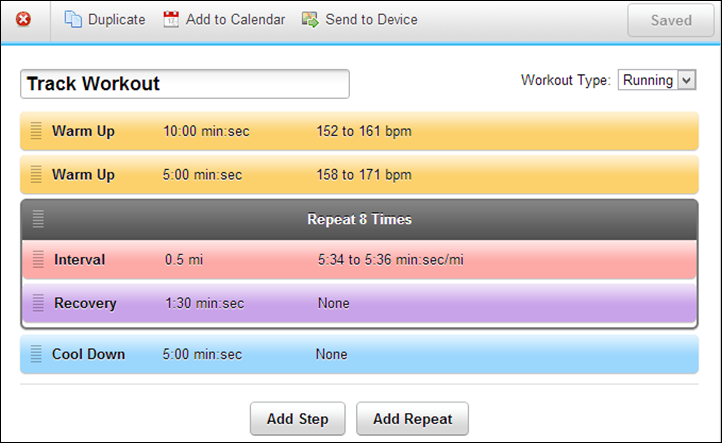
Task: Click the Recovery step drag handle
Action: (38, 303)
